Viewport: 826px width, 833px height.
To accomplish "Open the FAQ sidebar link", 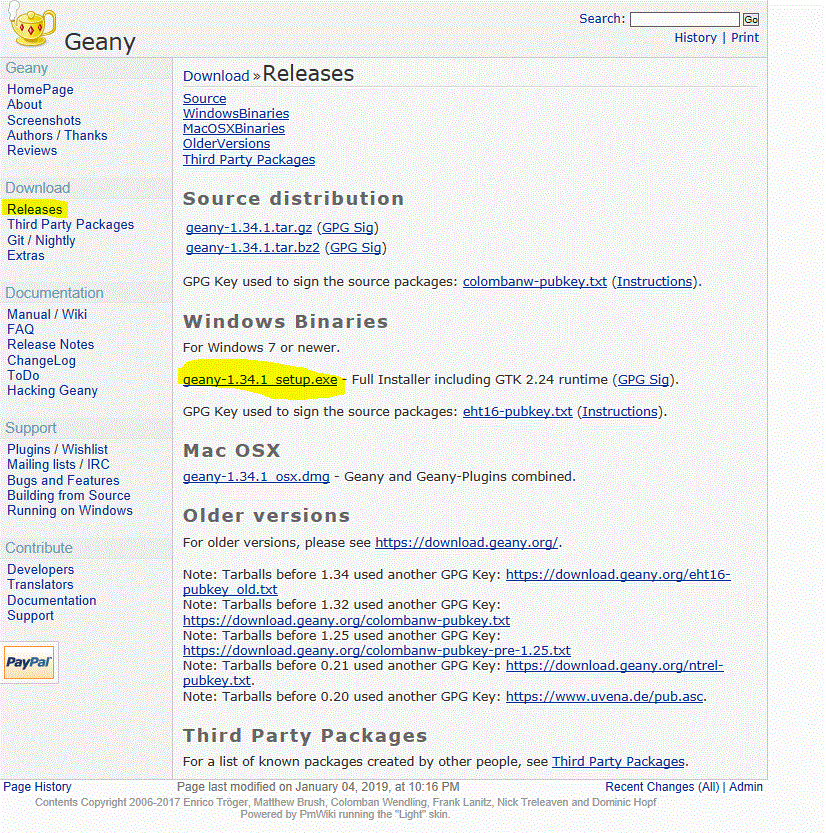I will 21,329.
